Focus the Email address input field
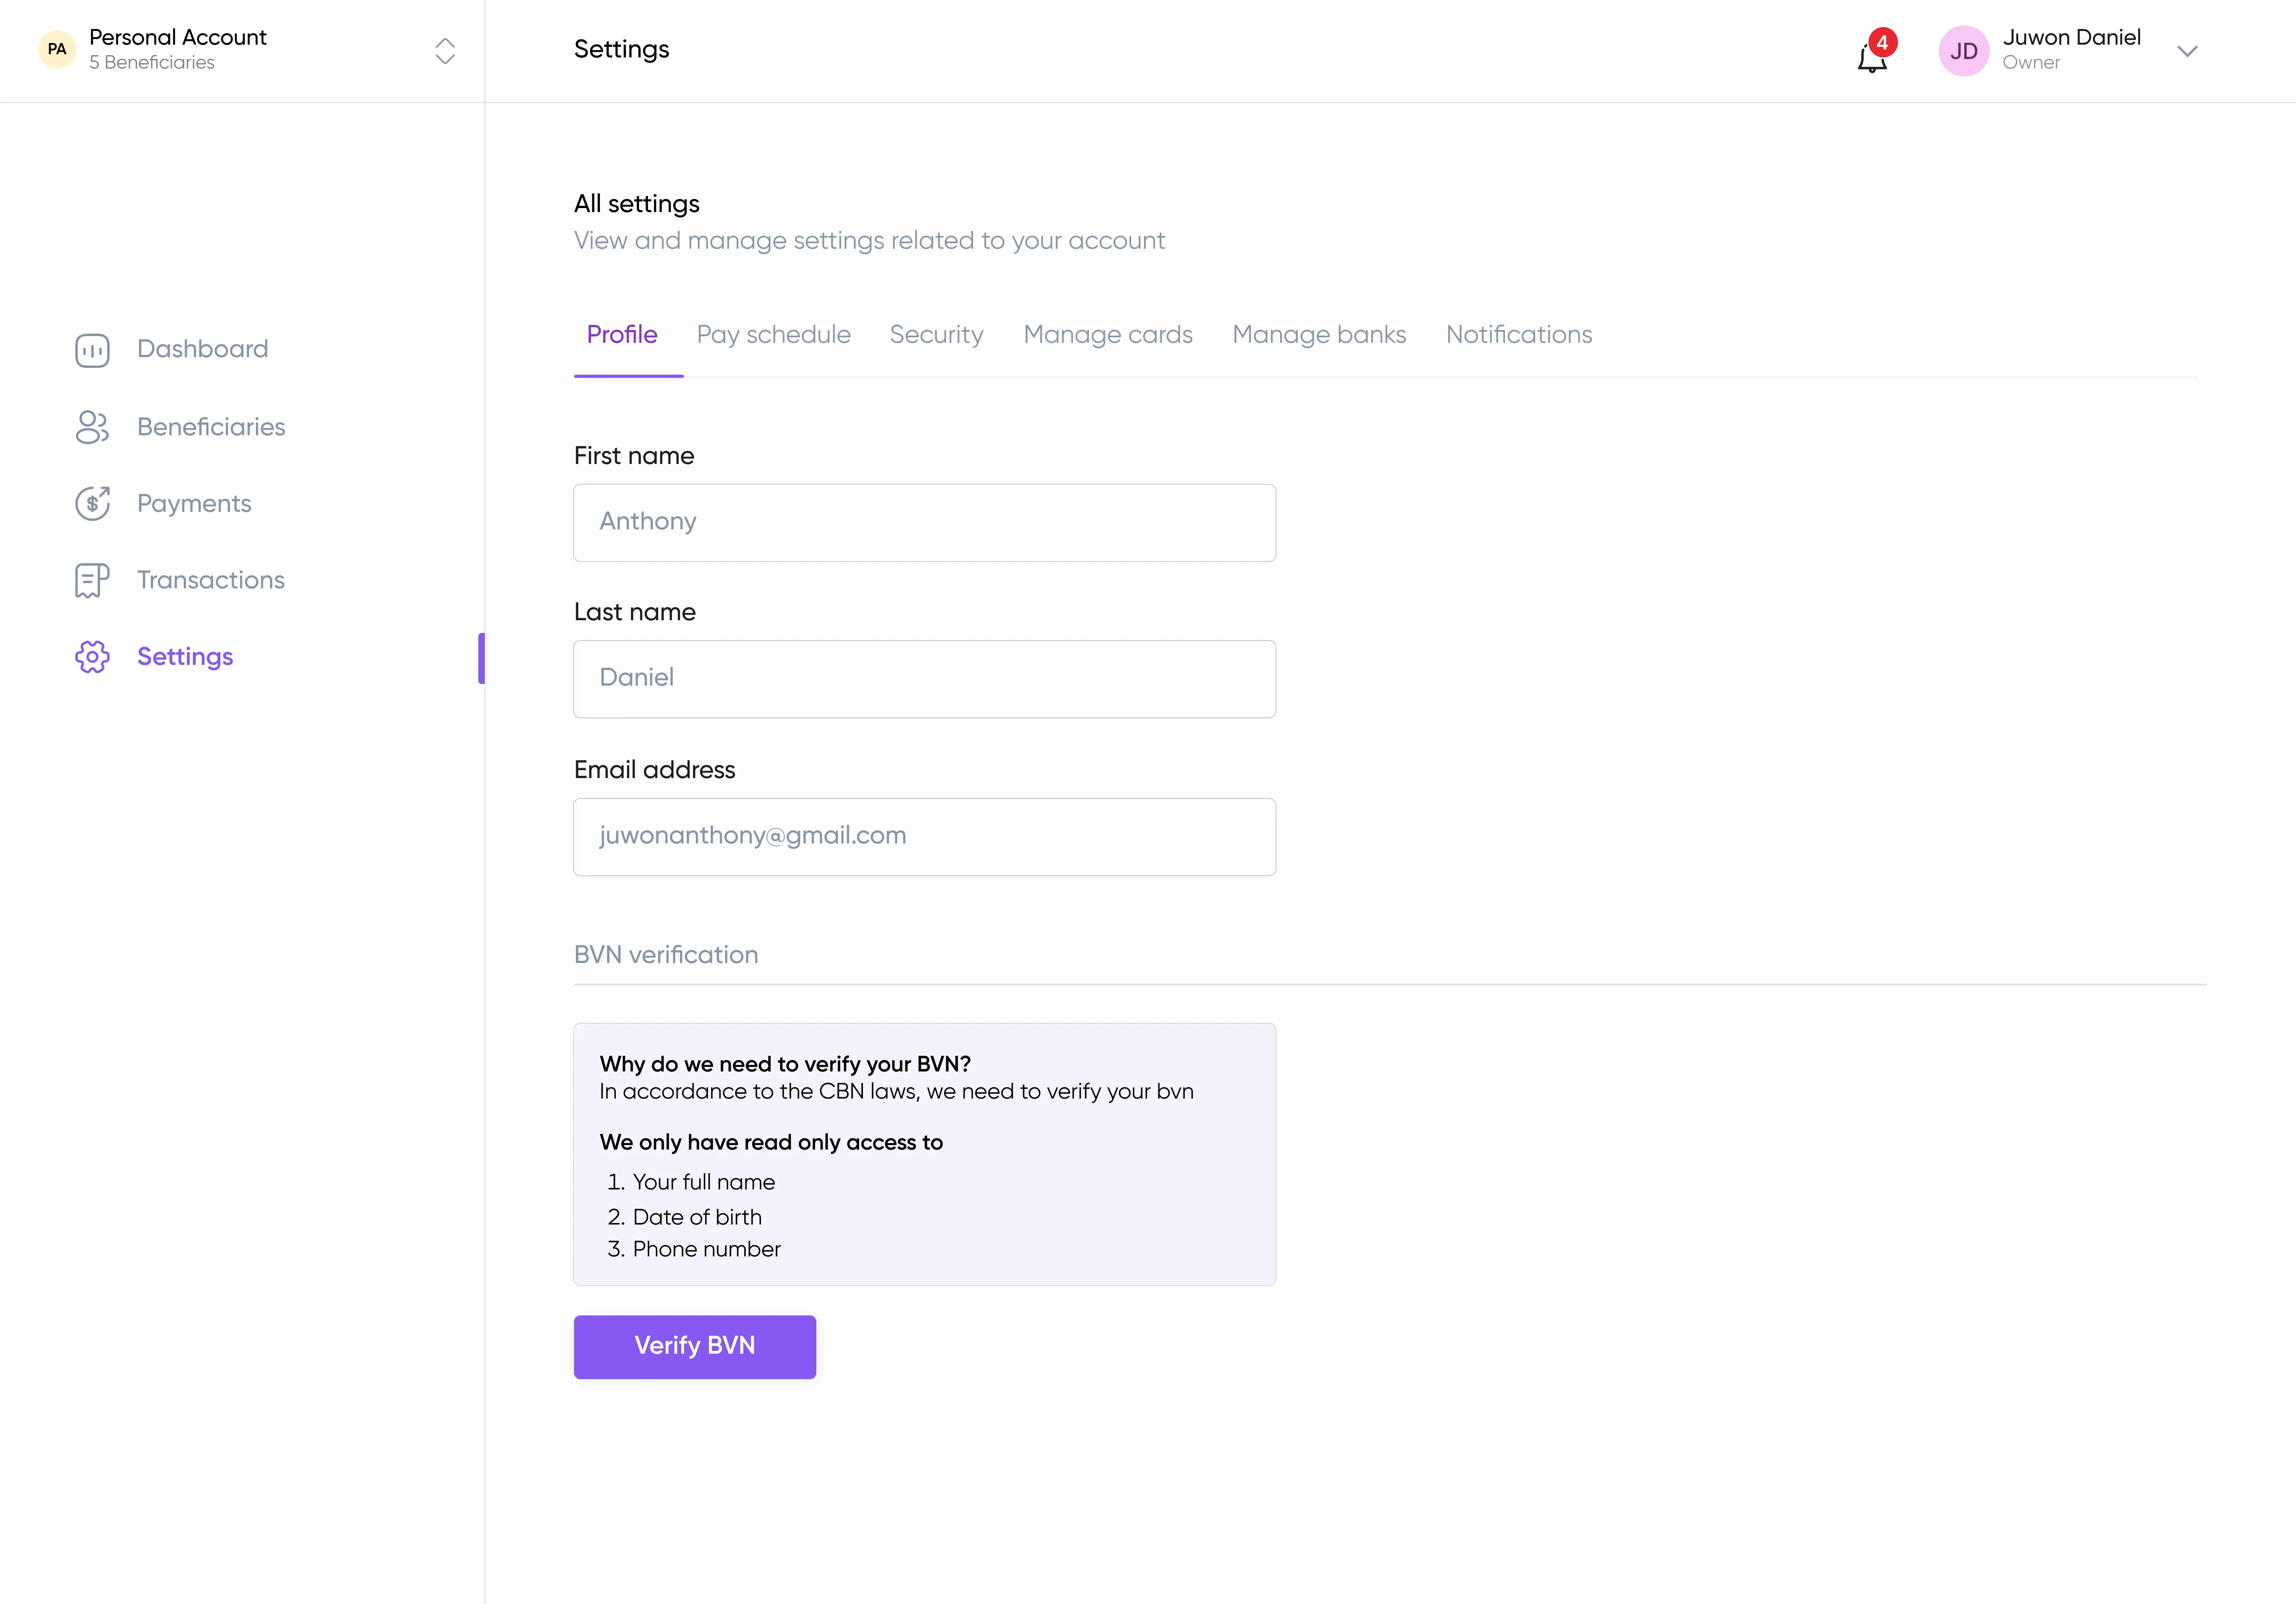 (x=924, y=837)
